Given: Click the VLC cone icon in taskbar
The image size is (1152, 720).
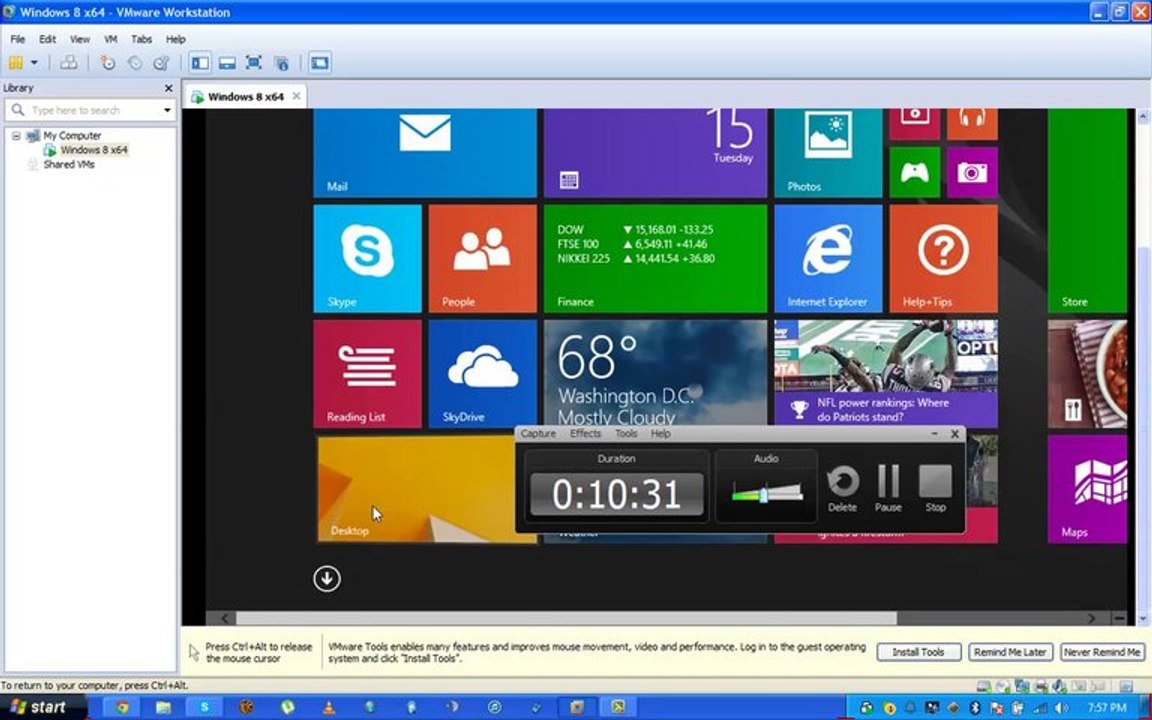Looking at the screenshot, I should (x=328, y=708).
